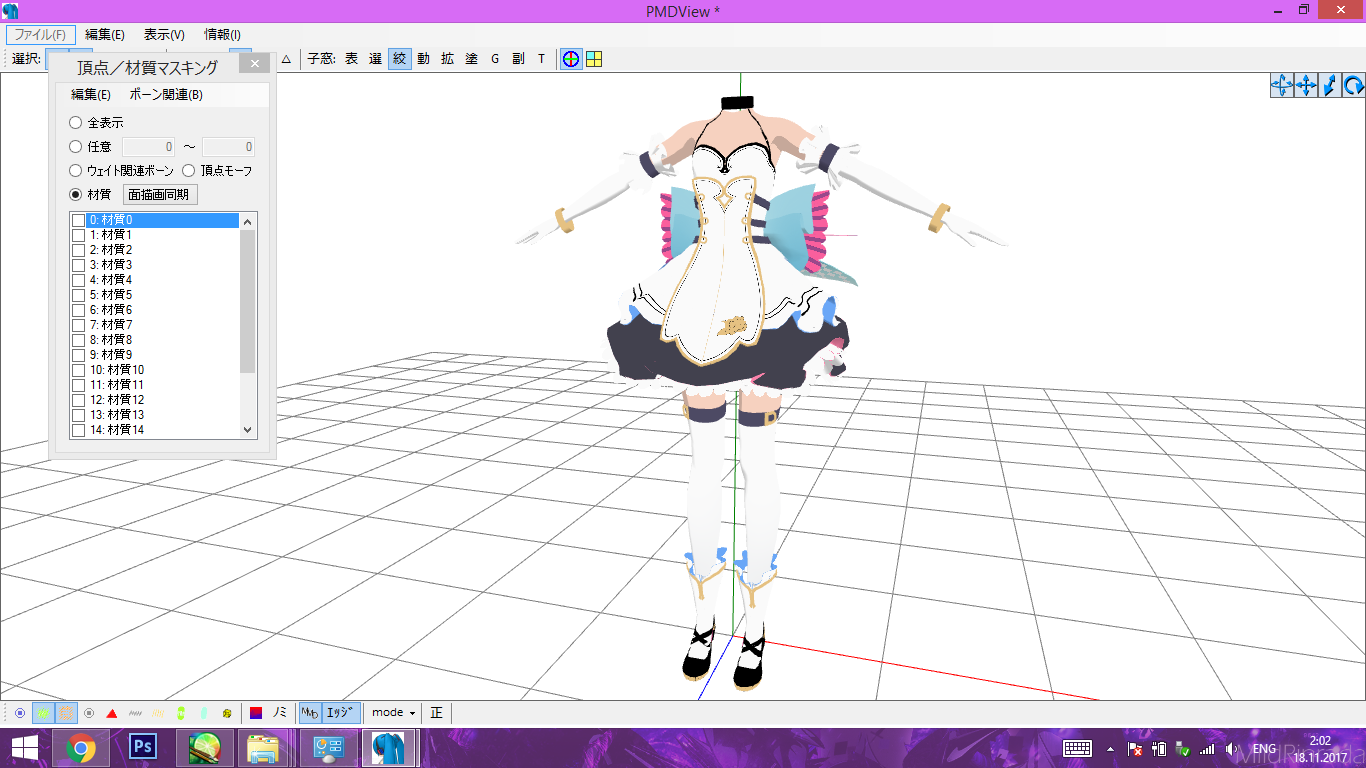Image resolution: width=1366 pixels, height=768 pixels.
Task: Open the 表 sub-window
Action: coord(351,59)
